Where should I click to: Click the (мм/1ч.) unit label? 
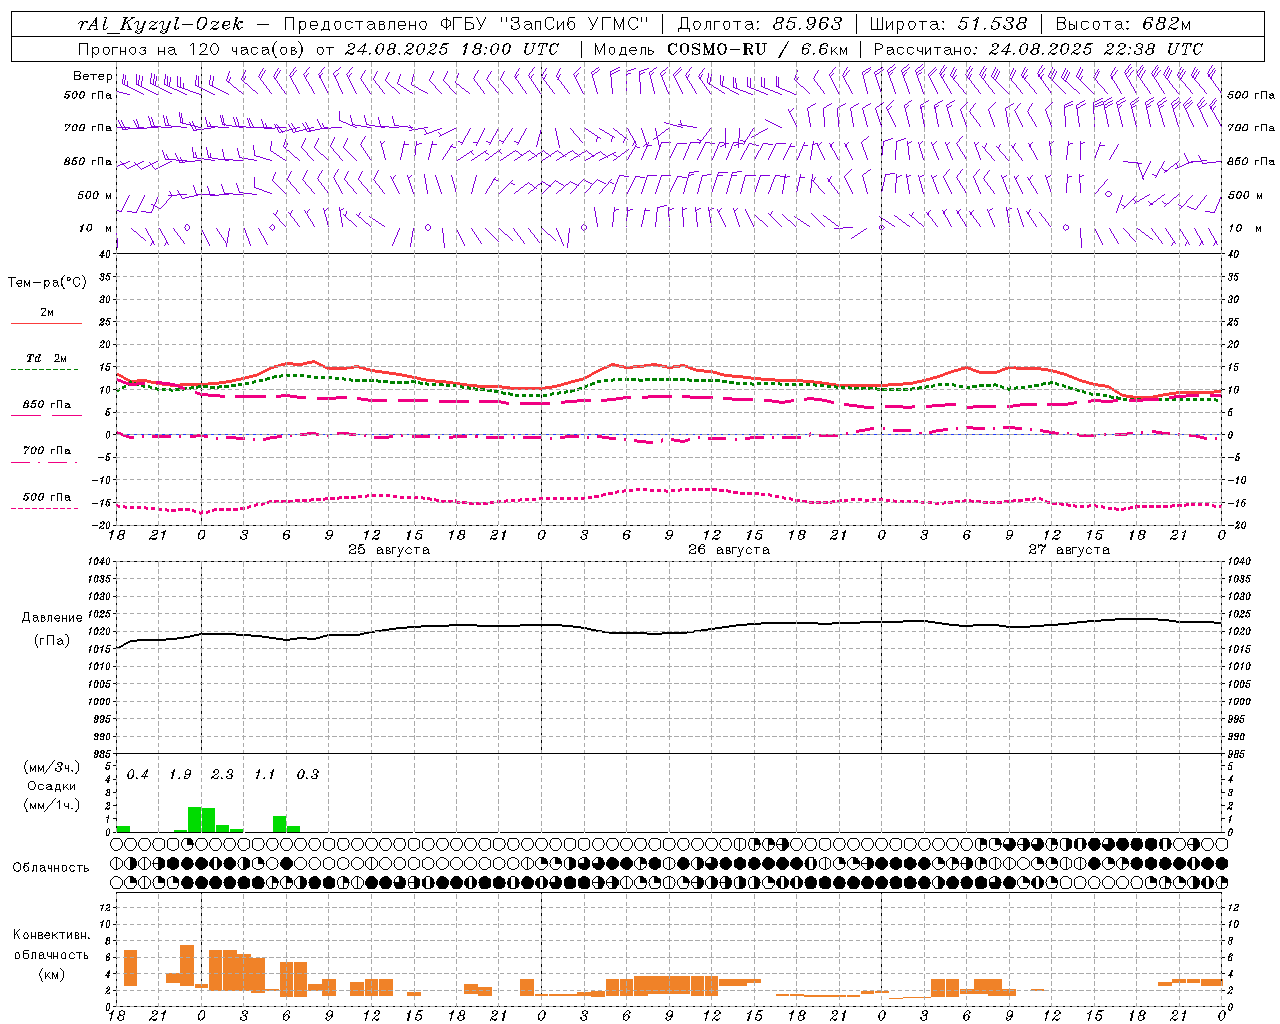tap(51, 805)
